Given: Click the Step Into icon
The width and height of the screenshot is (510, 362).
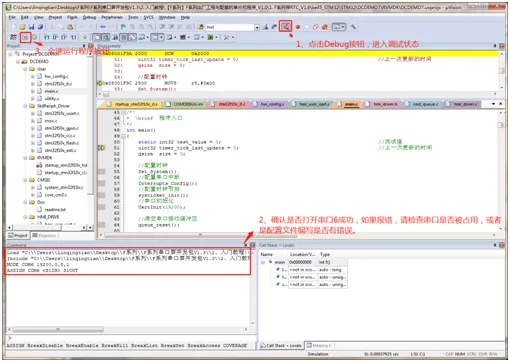Looking at the screenshot, I should 47,37.
